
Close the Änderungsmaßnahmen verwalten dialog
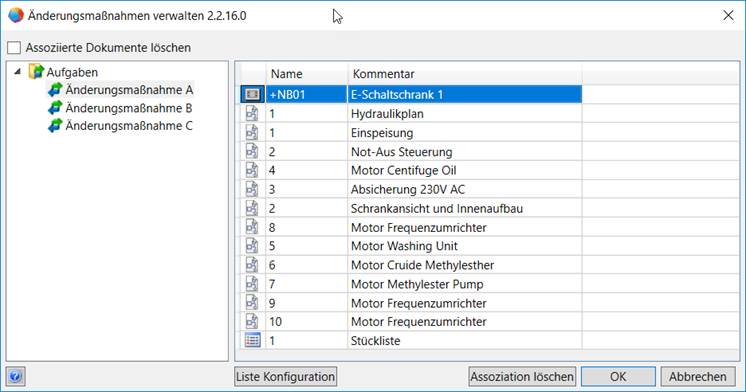728,15
